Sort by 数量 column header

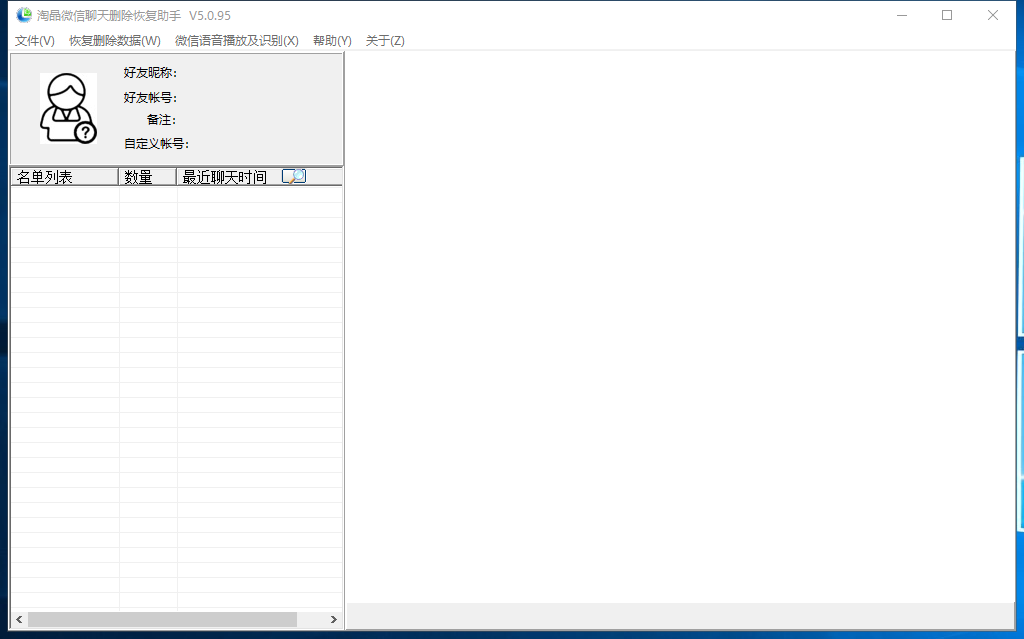coord(147,177)
